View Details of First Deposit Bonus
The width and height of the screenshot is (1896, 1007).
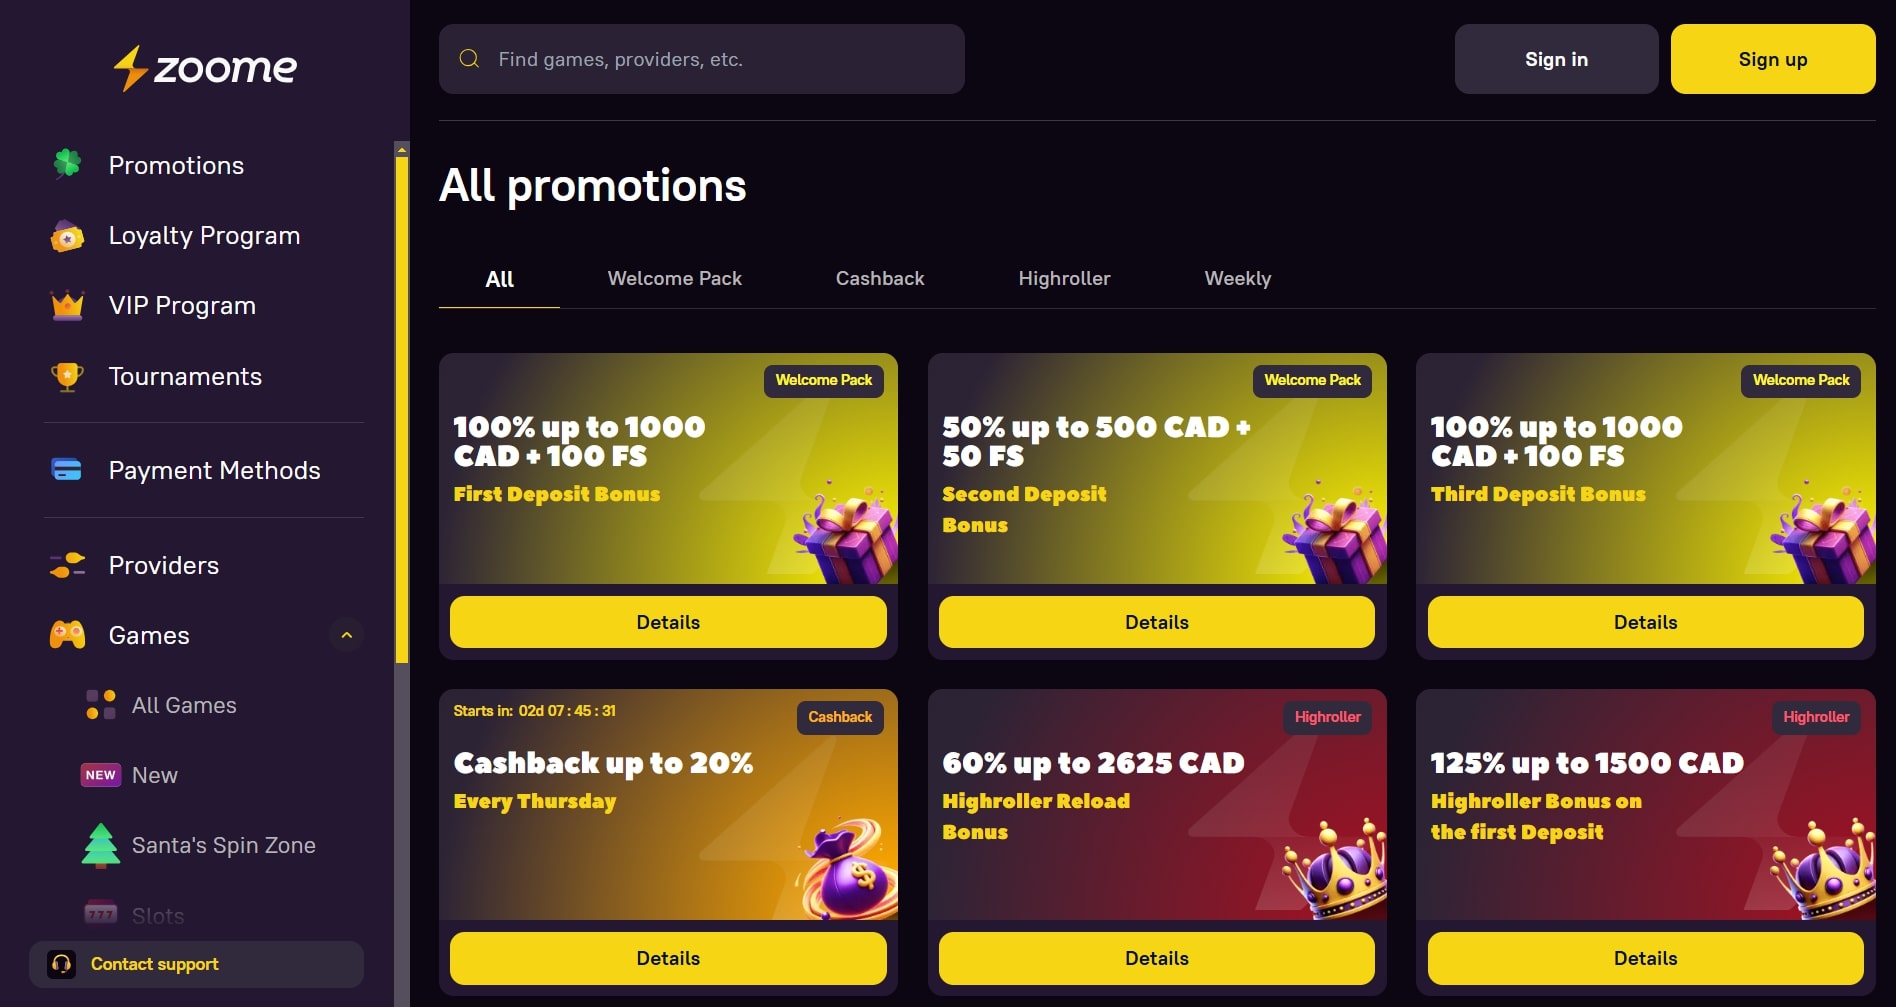click(668, 622)
